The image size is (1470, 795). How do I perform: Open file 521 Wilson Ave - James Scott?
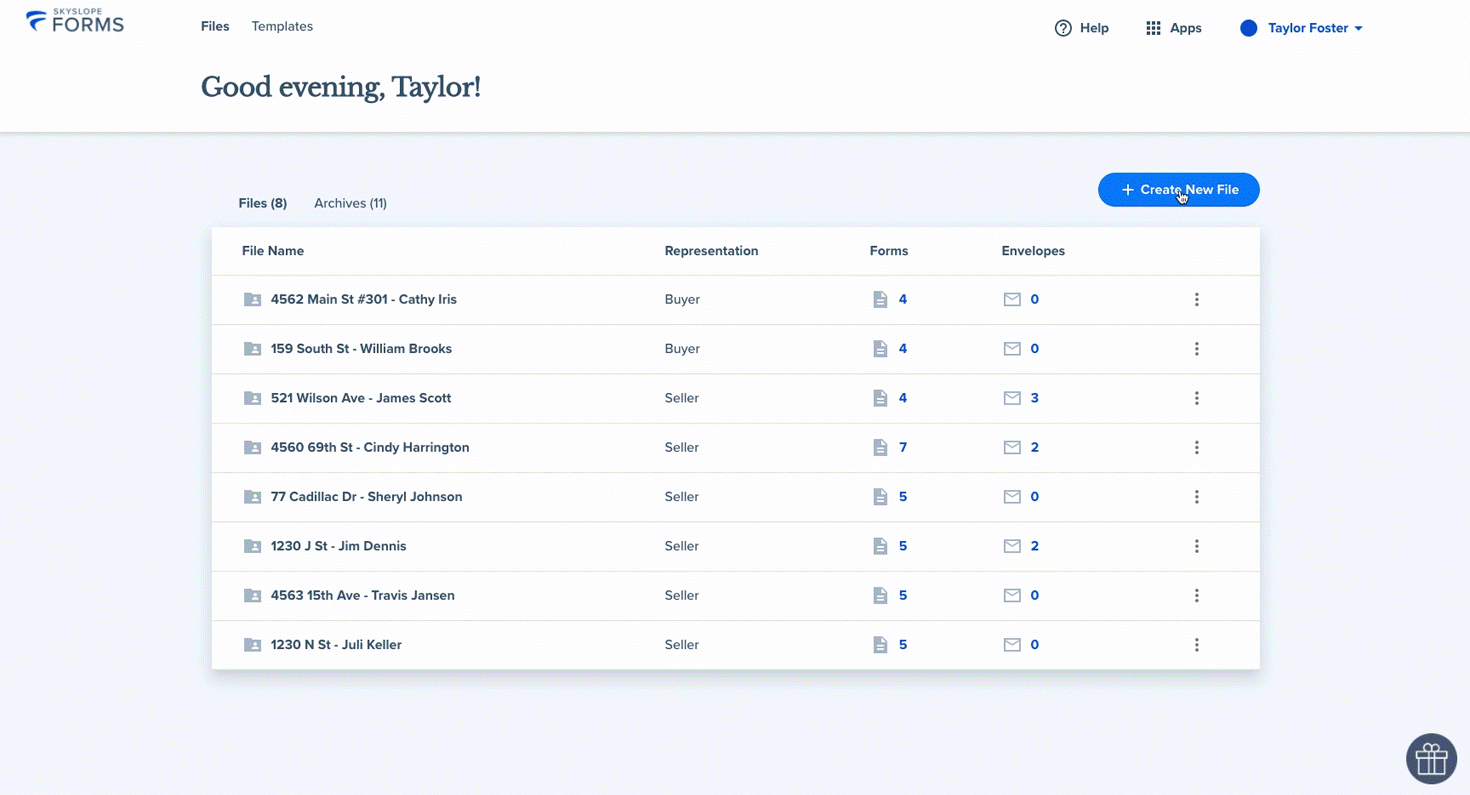point(361,398)
